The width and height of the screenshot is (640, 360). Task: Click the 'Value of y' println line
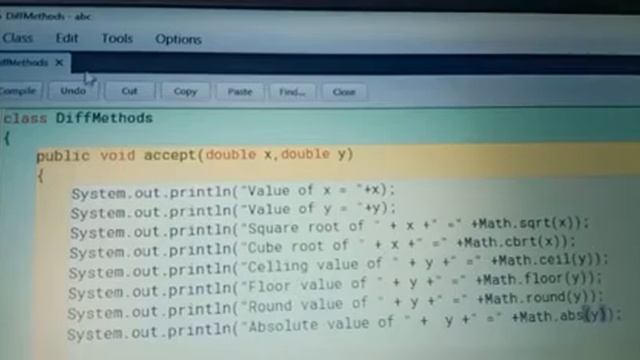[x=233, y=211]
